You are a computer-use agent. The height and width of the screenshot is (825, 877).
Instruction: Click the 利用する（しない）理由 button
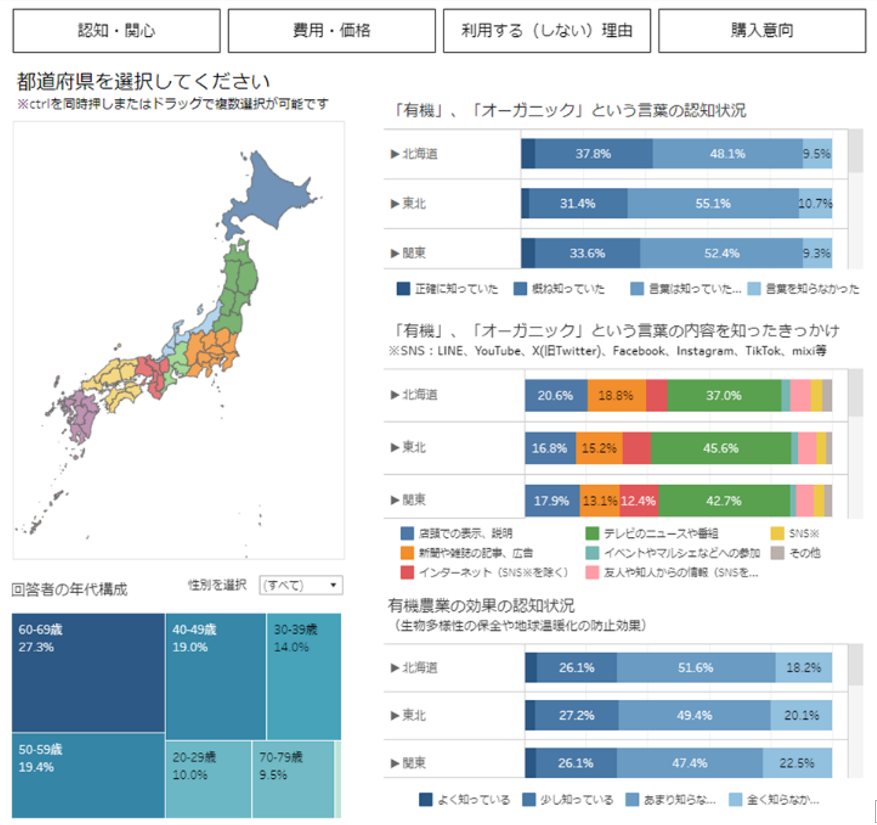(x=548, y=30)
